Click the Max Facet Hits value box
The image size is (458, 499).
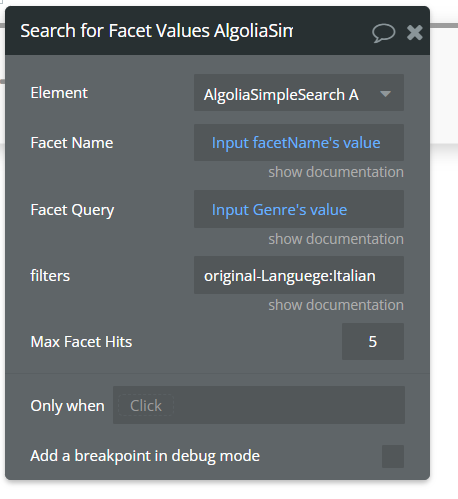373,342
